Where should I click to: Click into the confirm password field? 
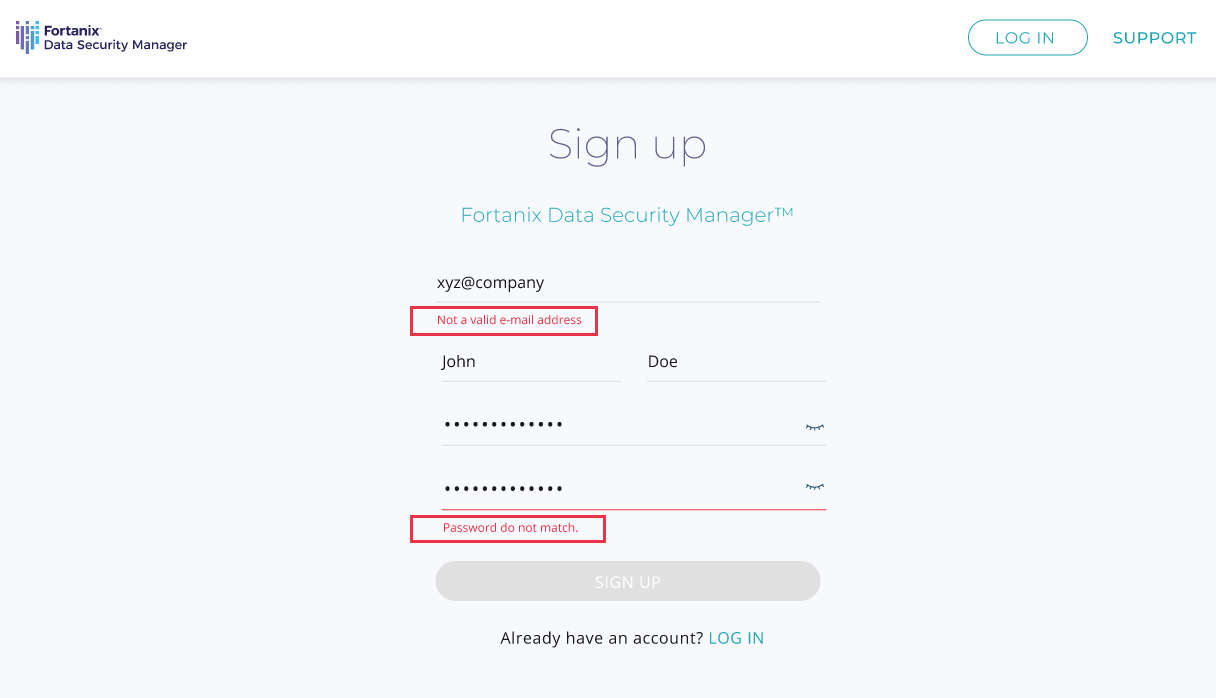[620, 488]
